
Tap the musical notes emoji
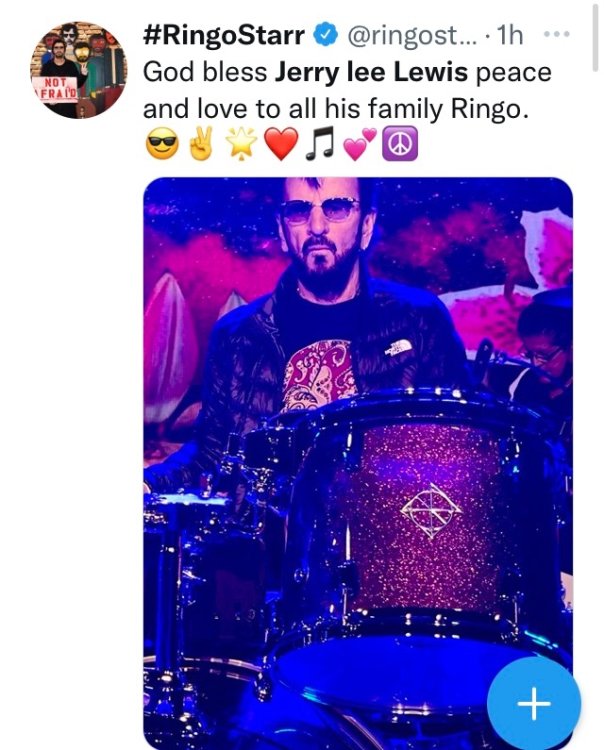coord(320,144)
